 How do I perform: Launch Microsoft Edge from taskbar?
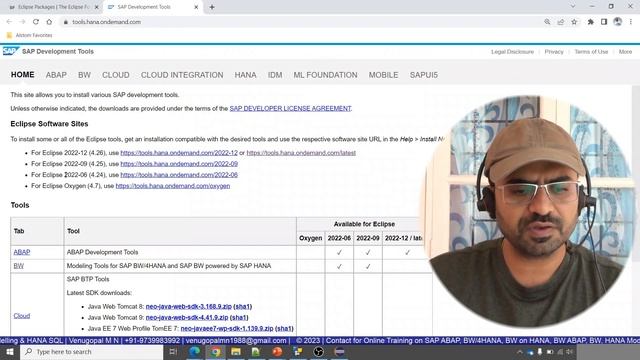[195, 351]
